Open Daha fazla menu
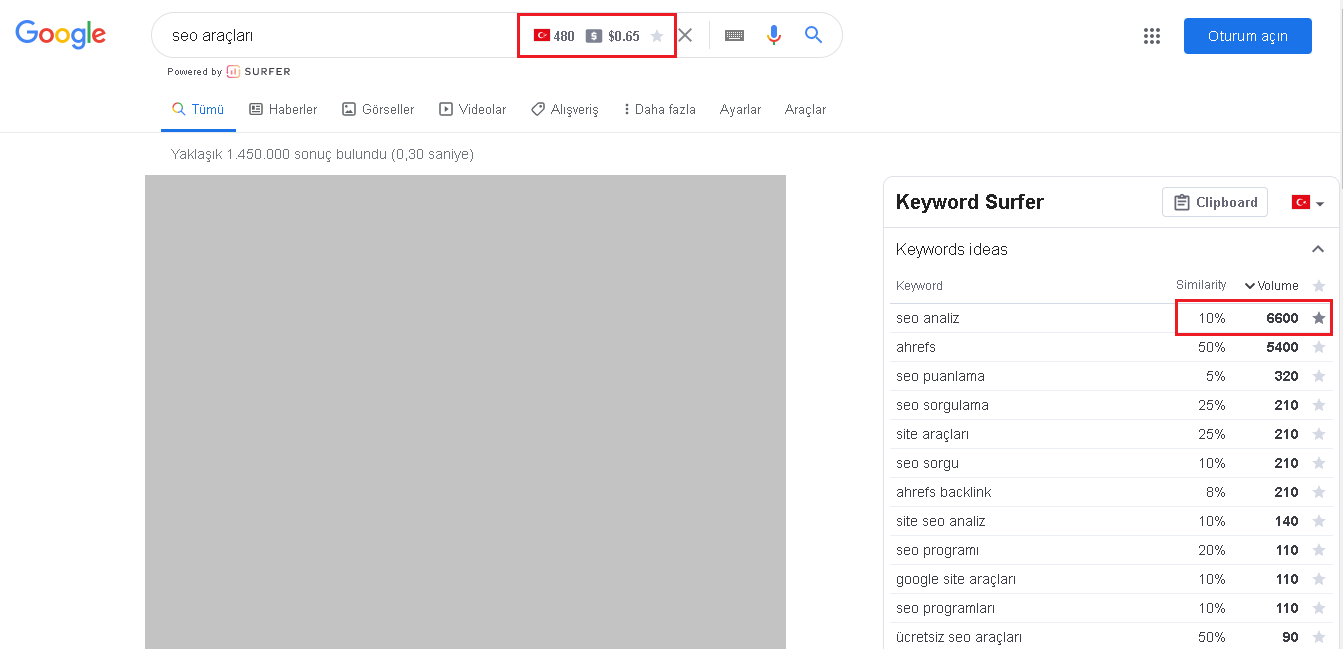 pos(658,109)
